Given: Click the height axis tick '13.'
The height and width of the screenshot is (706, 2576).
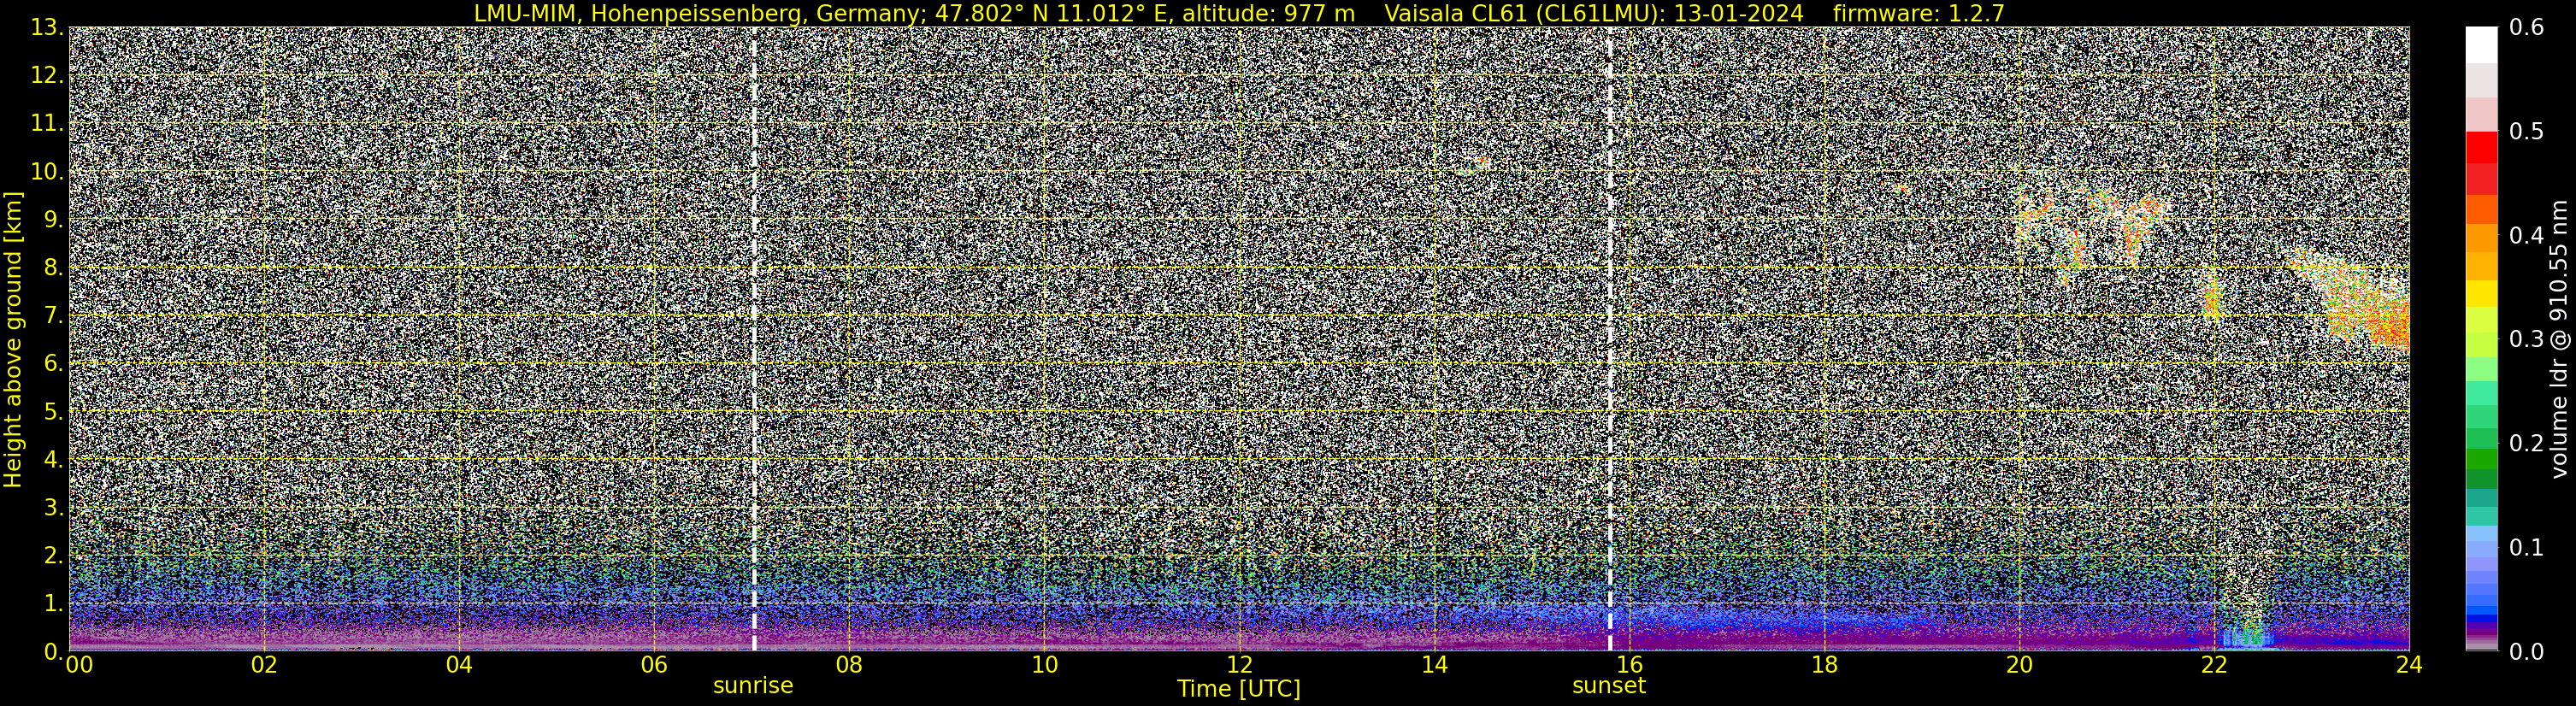Looking at the screenshot, I should [x=47, y=28].
